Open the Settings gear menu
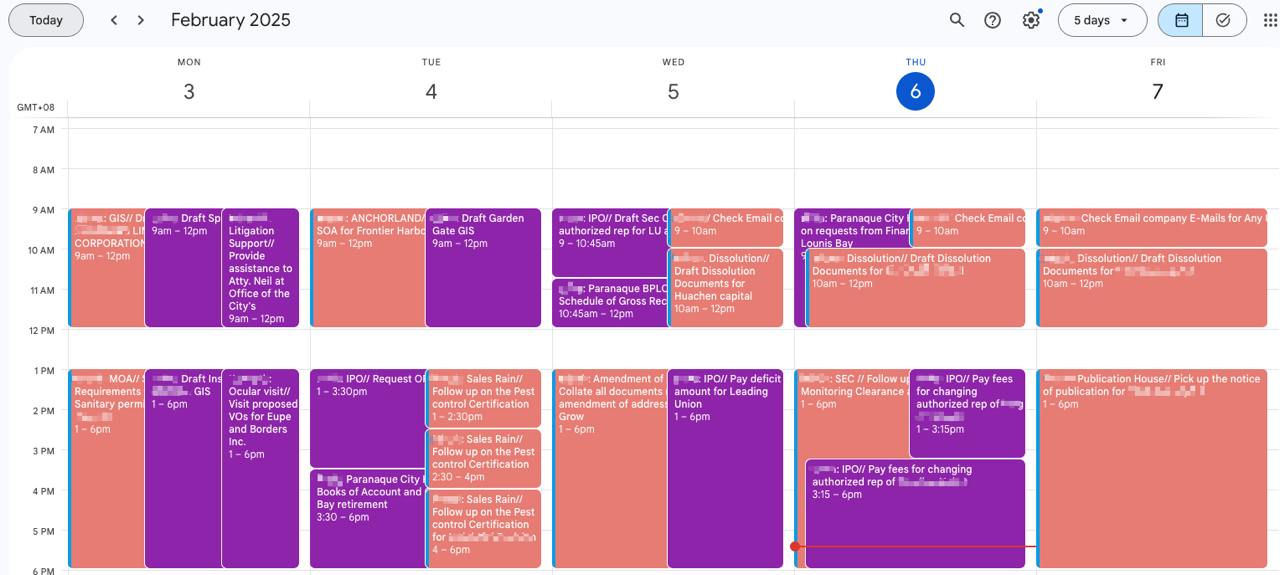 (1031, 20)
